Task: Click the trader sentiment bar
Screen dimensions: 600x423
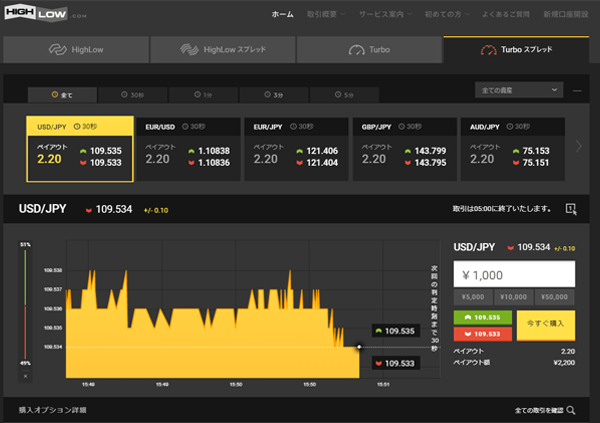Action: 25,304
